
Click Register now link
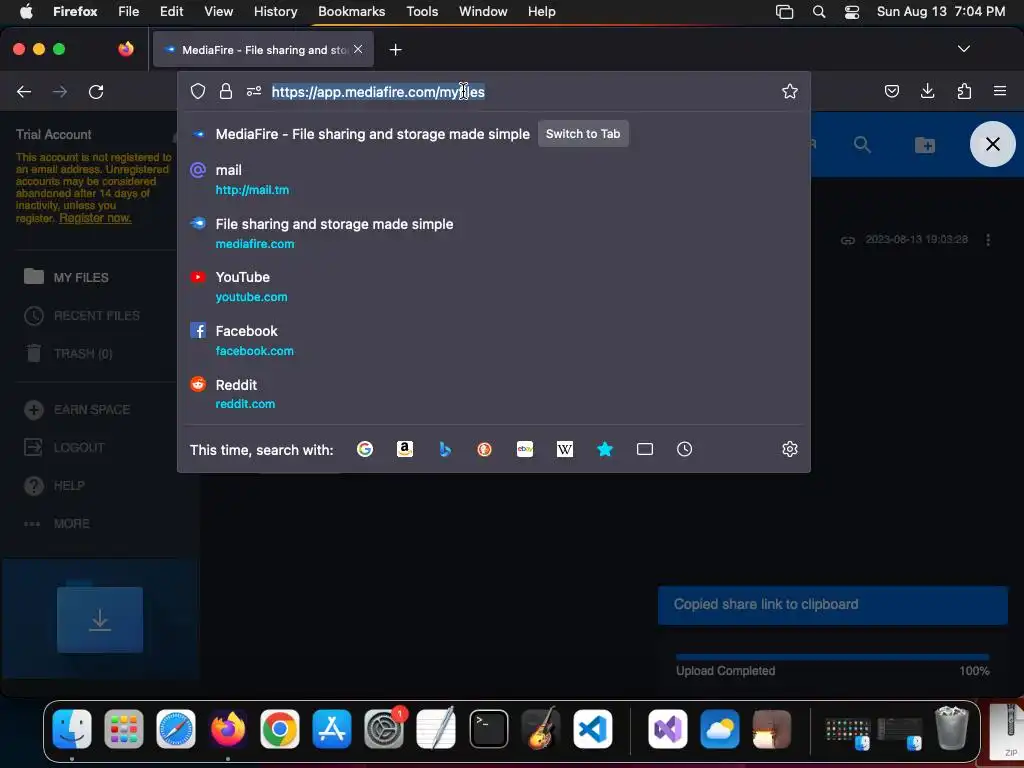tap(95, 218)
